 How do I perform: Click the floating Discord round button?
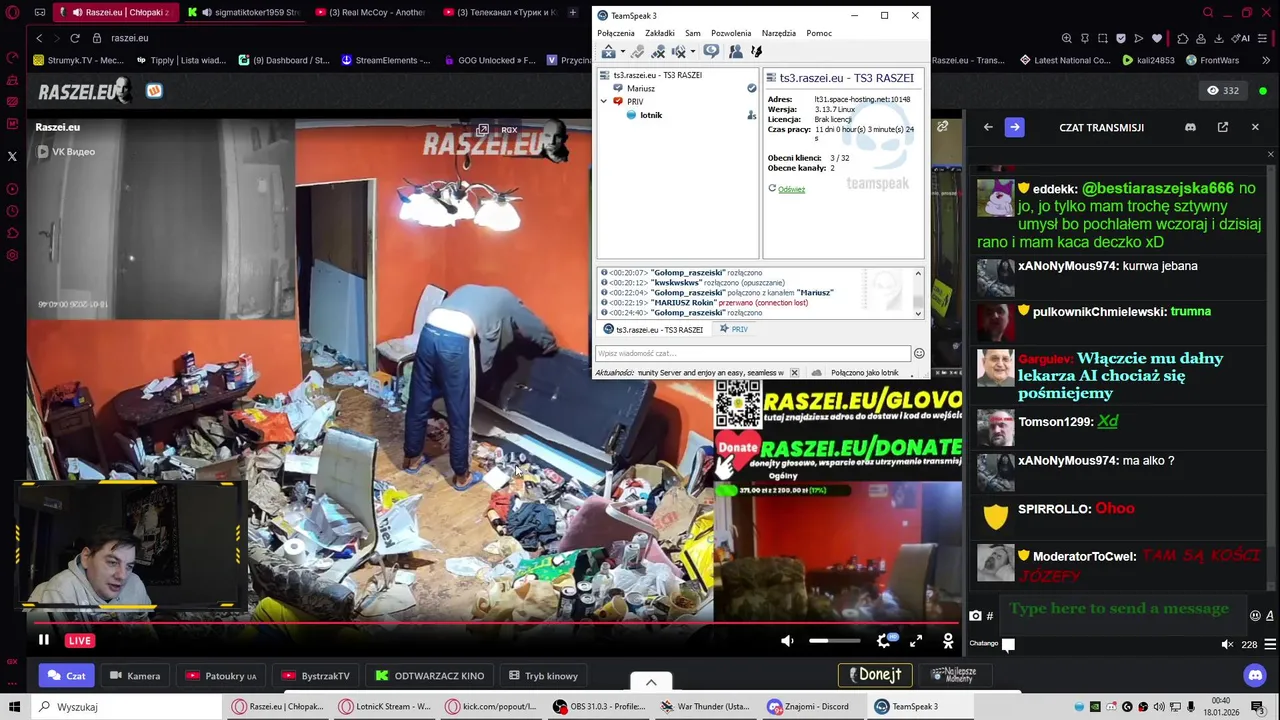(1255, 675)
